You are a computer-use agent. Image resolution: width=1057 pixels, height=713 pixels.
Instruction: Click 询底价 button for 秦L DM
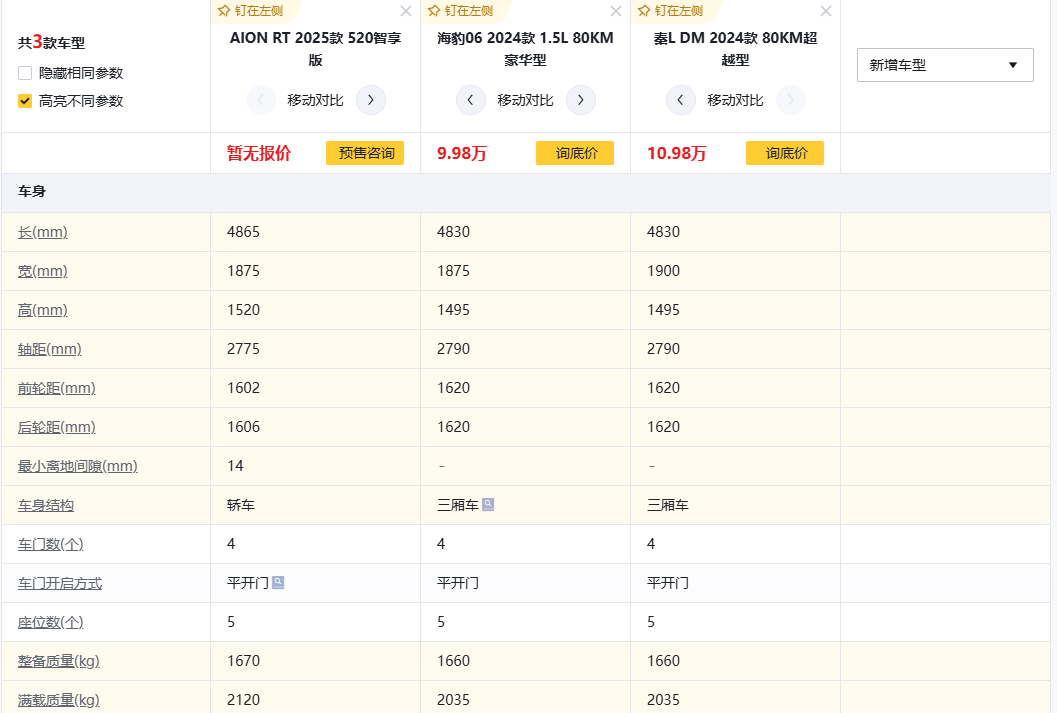[x=785, y=153]
